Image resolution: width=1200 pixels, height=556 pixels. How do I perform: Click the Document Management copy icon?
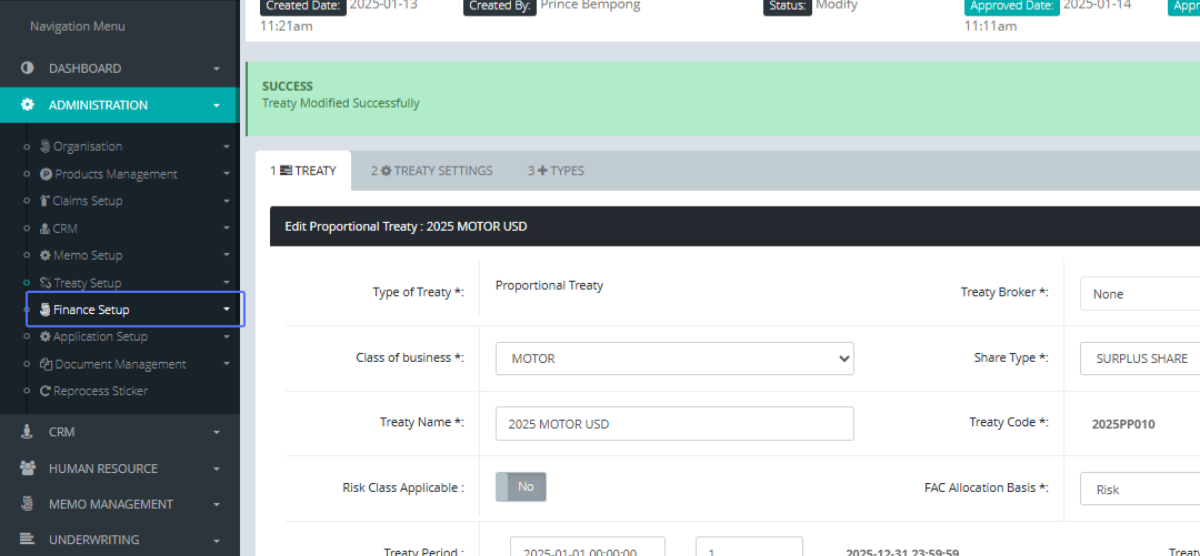(45, 364)
